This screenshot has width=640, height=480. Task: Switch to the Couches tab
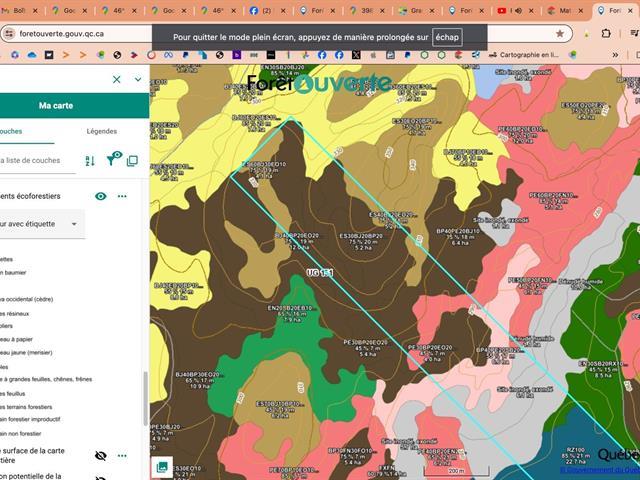11,131
